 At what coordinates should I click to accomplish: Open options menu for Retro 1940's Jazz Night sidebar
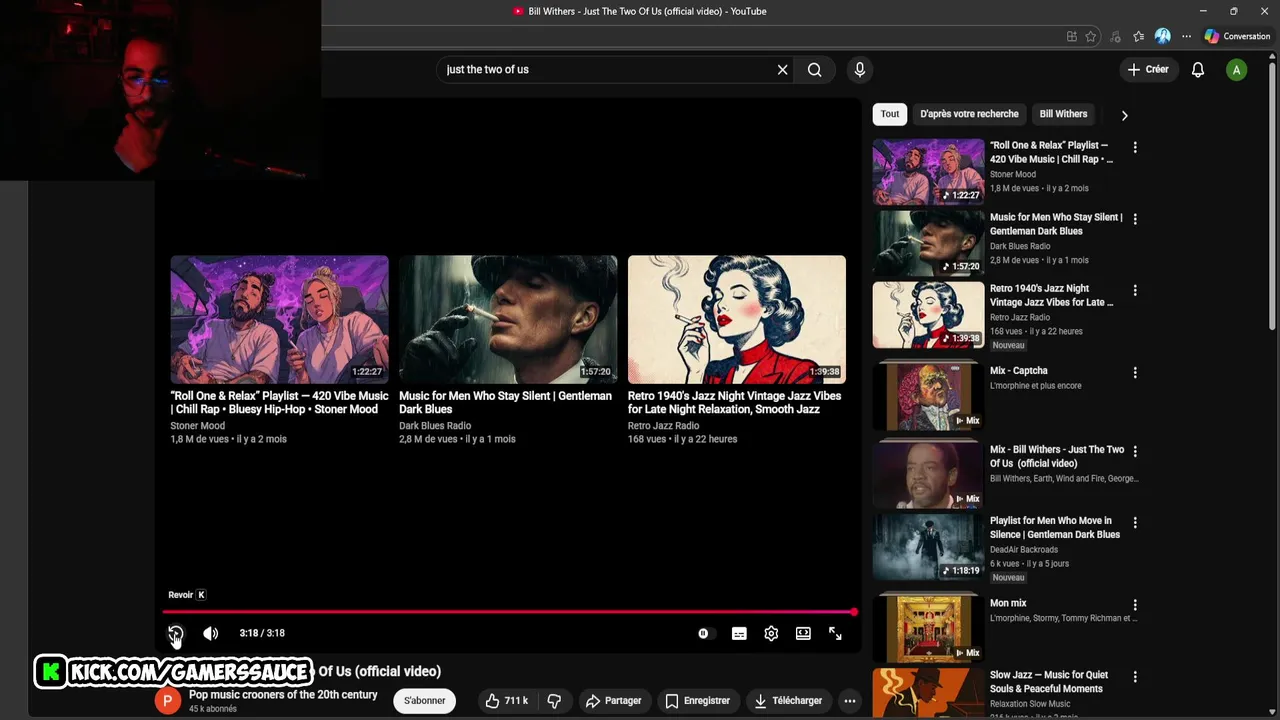pos(1135,291)
